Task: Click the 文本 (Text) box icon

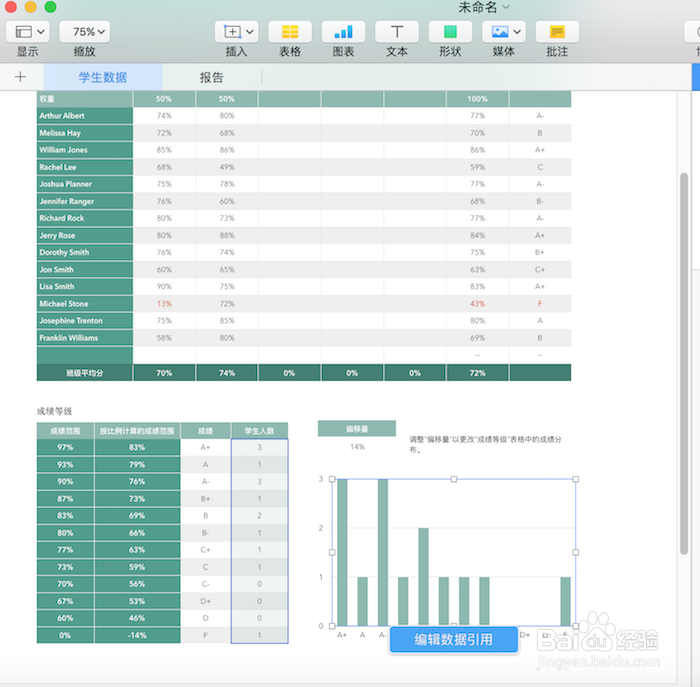Action: pyautogui.click(x=397, y=32)
